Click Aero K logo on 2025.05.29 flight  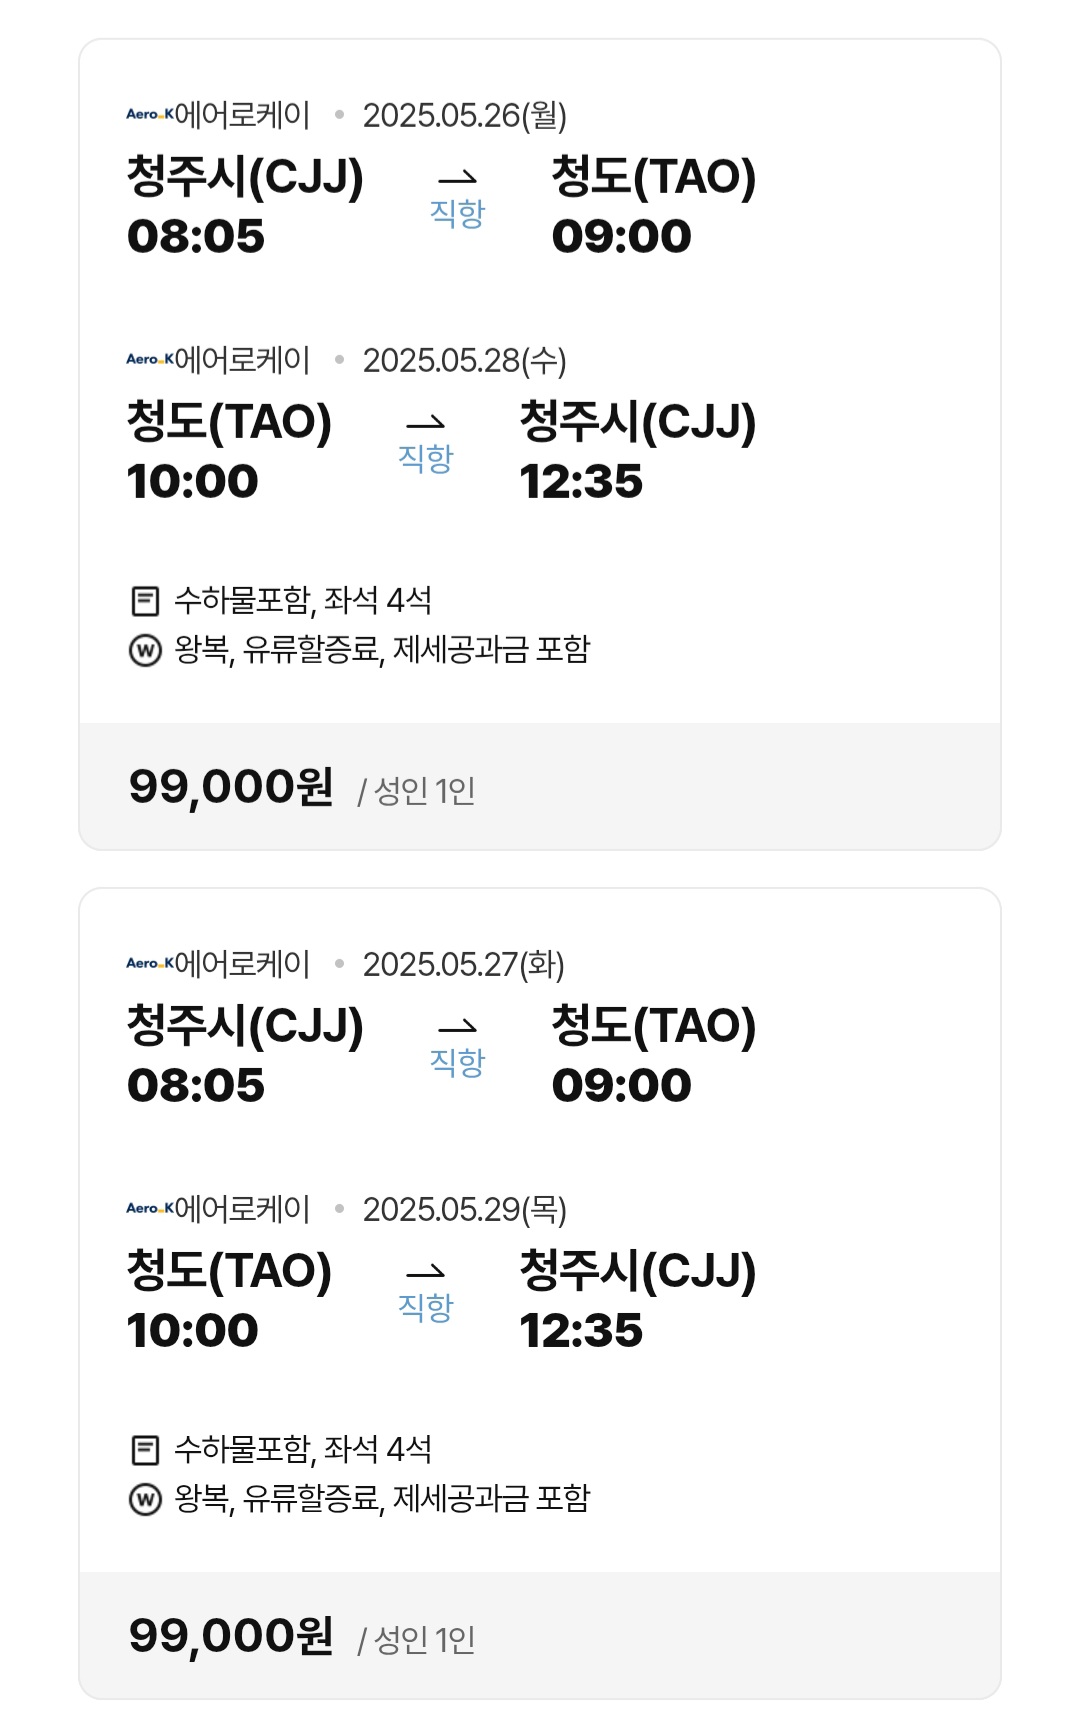[150, 1208]
